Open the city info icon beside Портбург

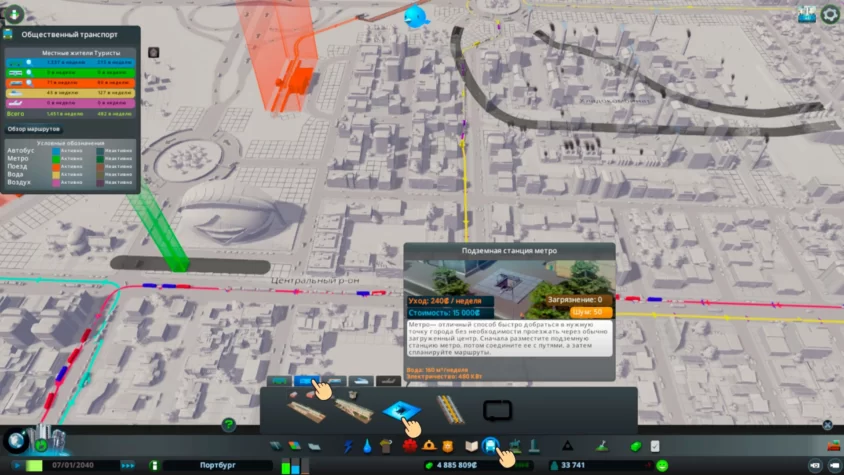(154, 465)
